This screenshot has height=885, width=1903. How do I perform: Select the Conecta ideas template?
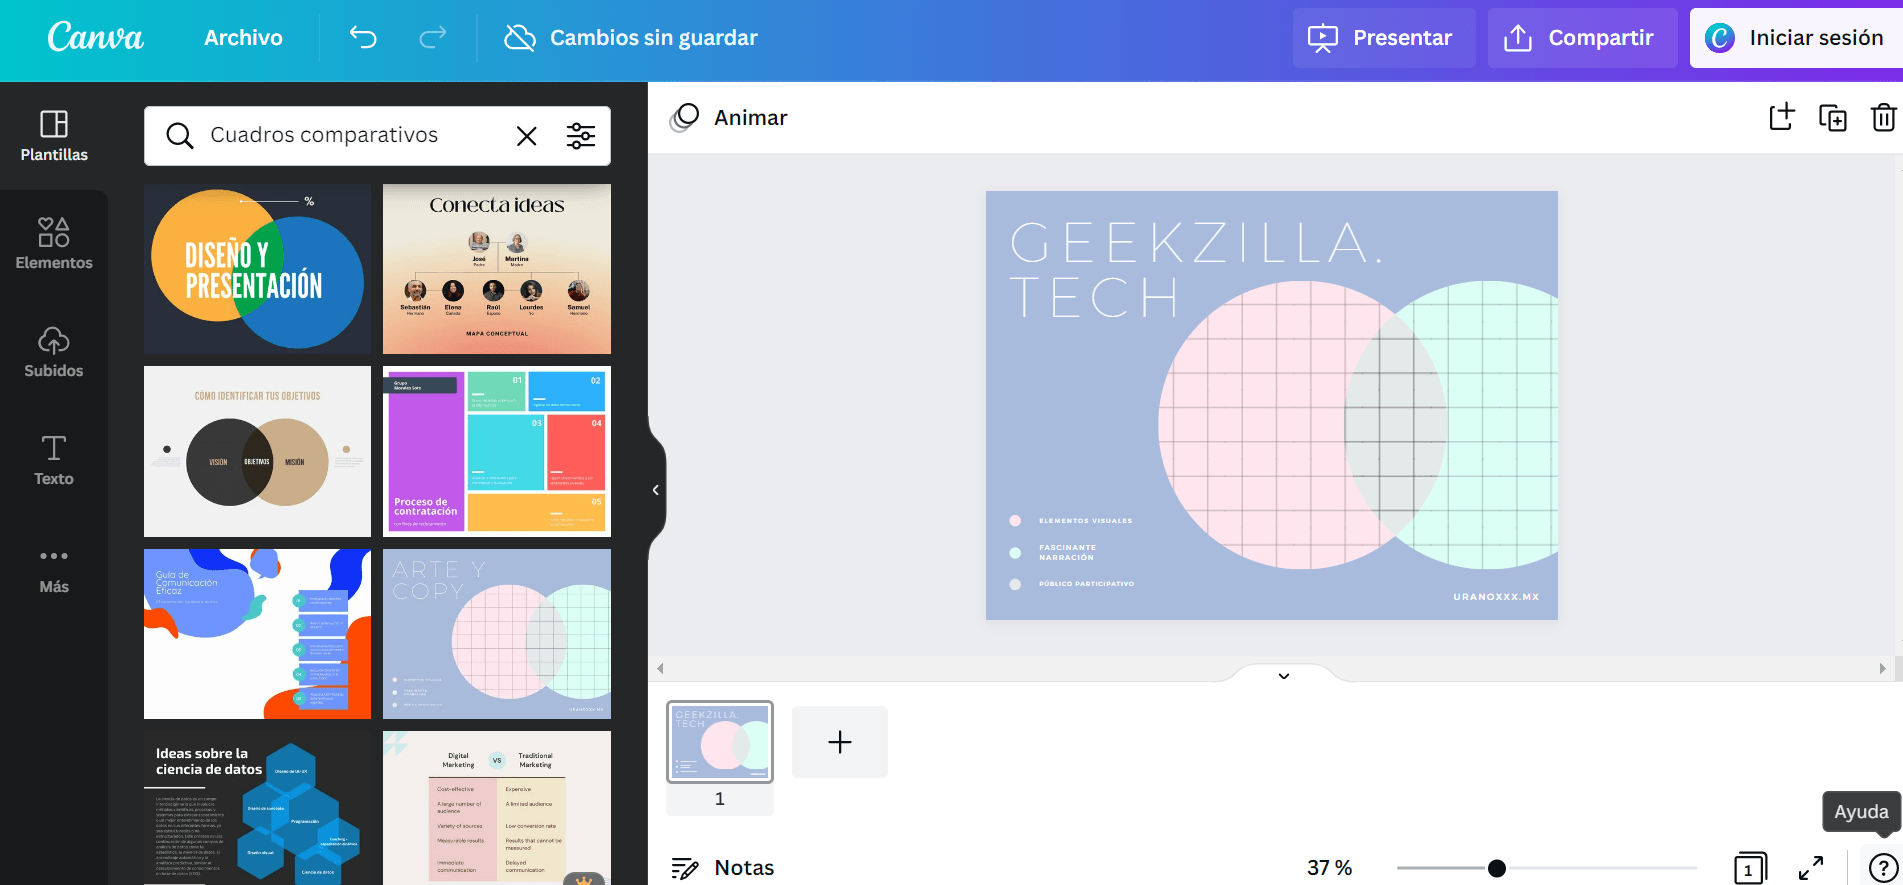pos(497,269)
